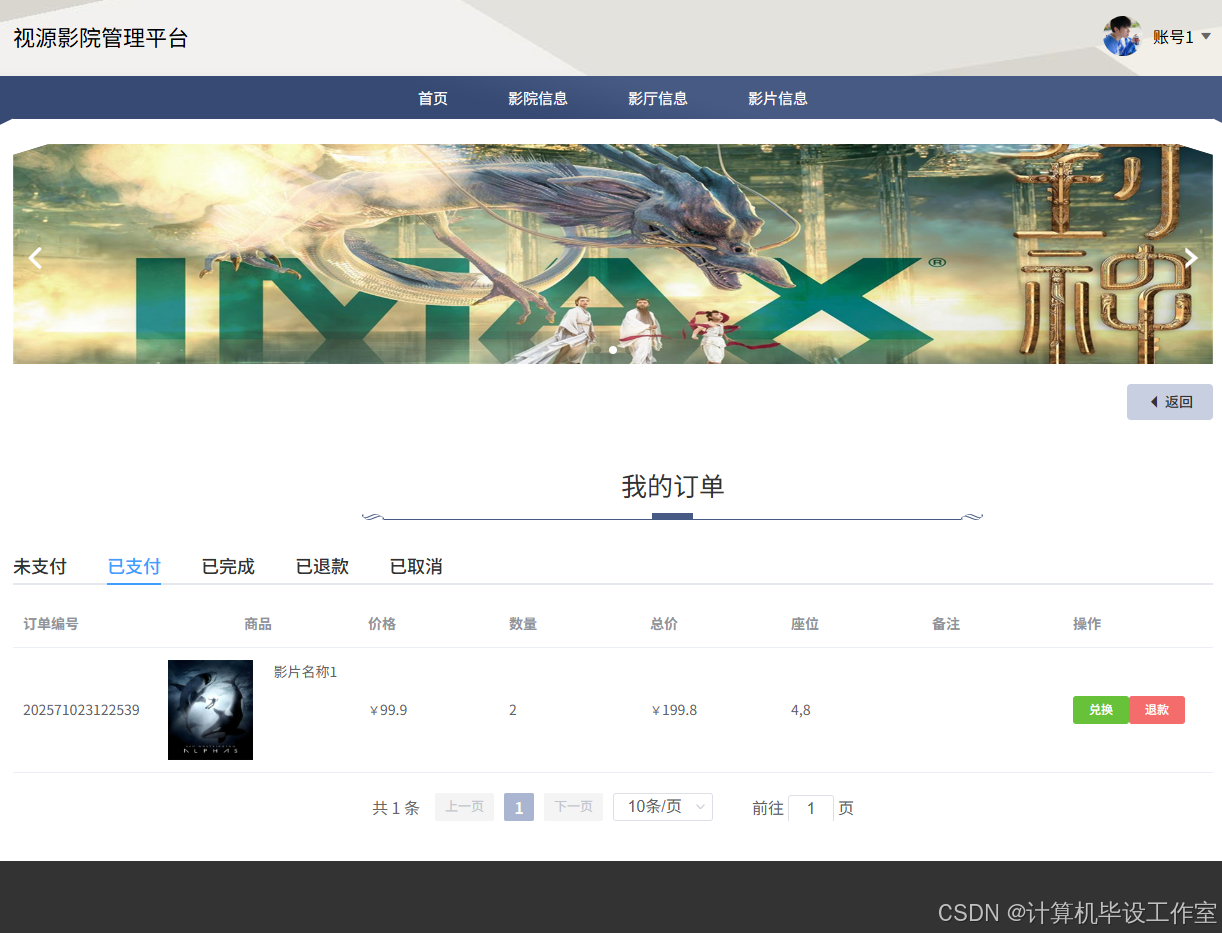Open 影院信息 navigation item
The height and width of the screenshot is (933, 1222).
(x=538, y=98)
